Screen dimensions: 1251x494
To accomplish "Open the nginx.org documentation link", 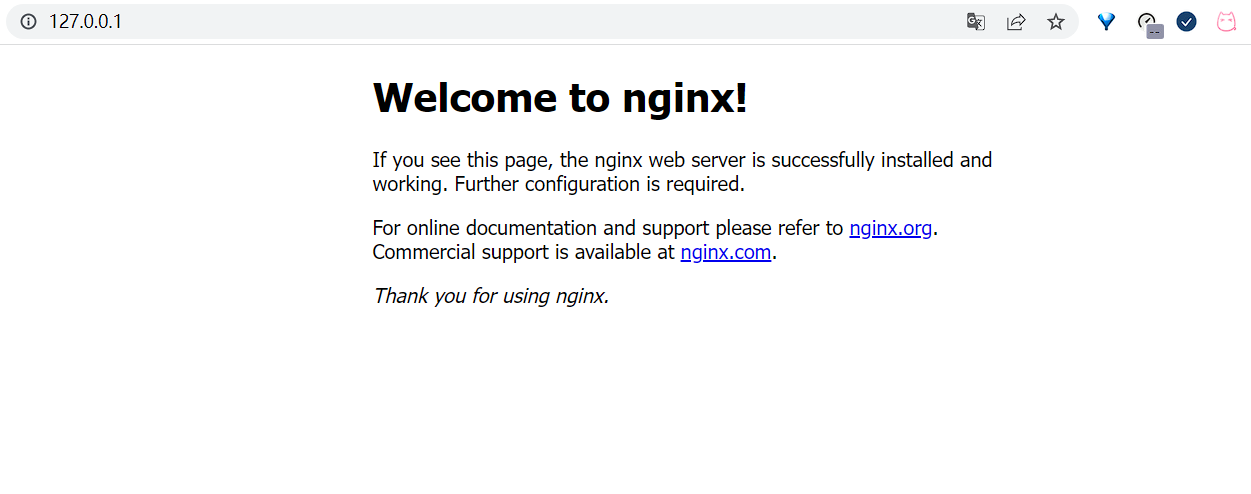I will coord(890,228).
